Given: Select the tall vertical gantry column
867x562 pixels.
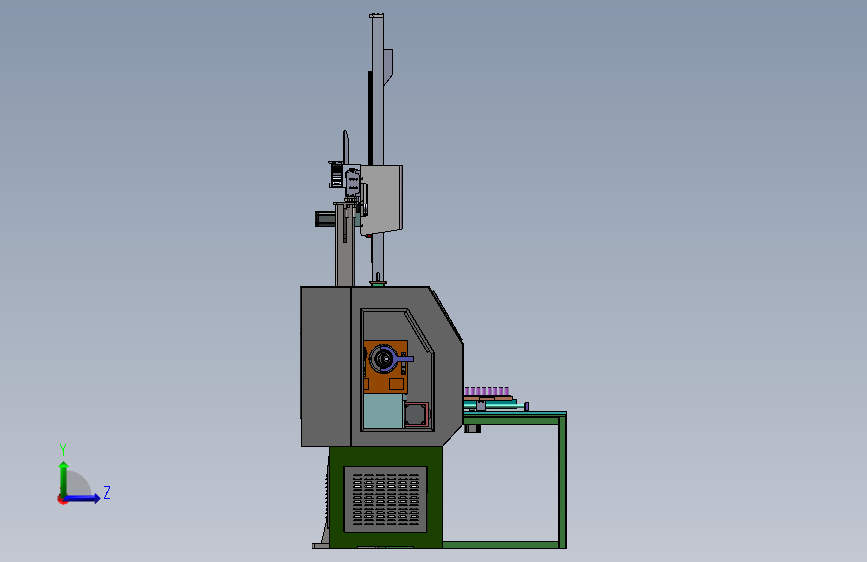Looking at the screenshot, I should click(377, 147).
